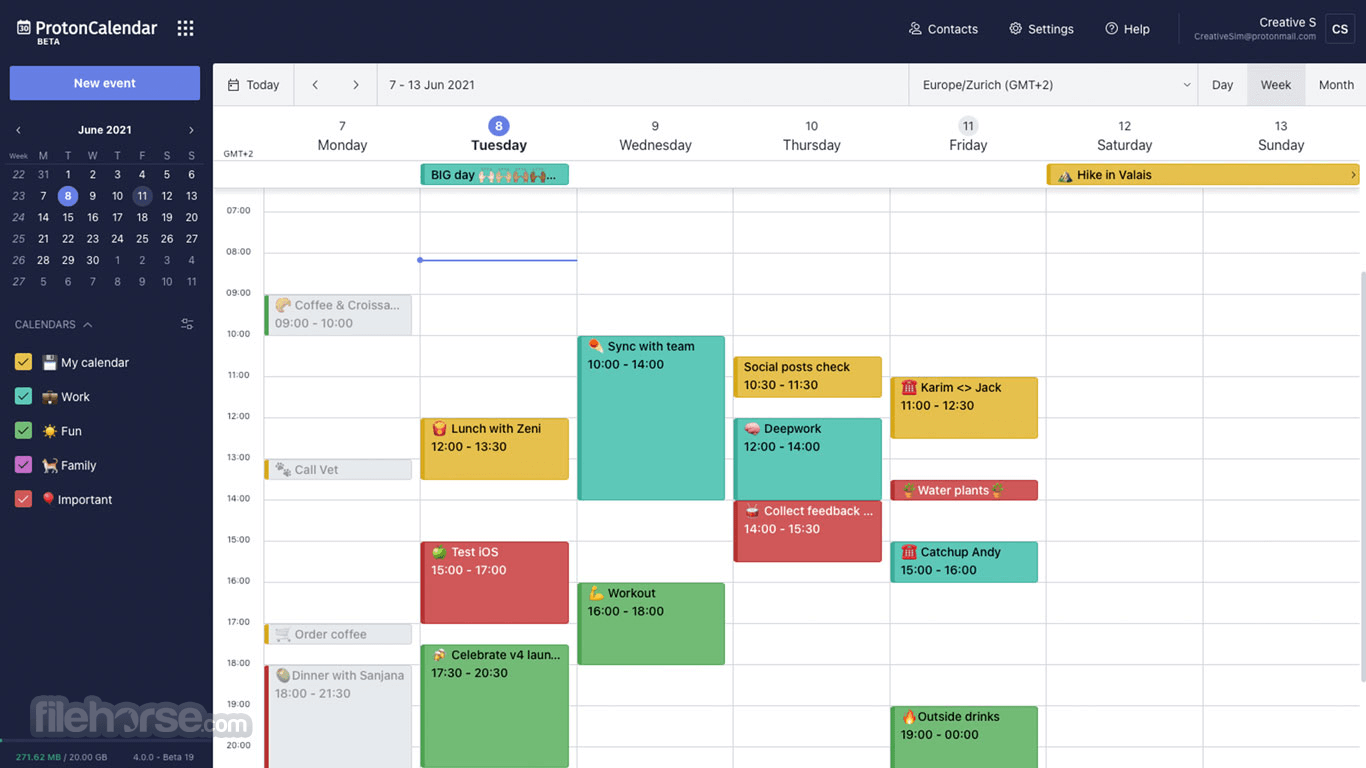Toggle Family calendar checkbox

[x=24, y=465]
